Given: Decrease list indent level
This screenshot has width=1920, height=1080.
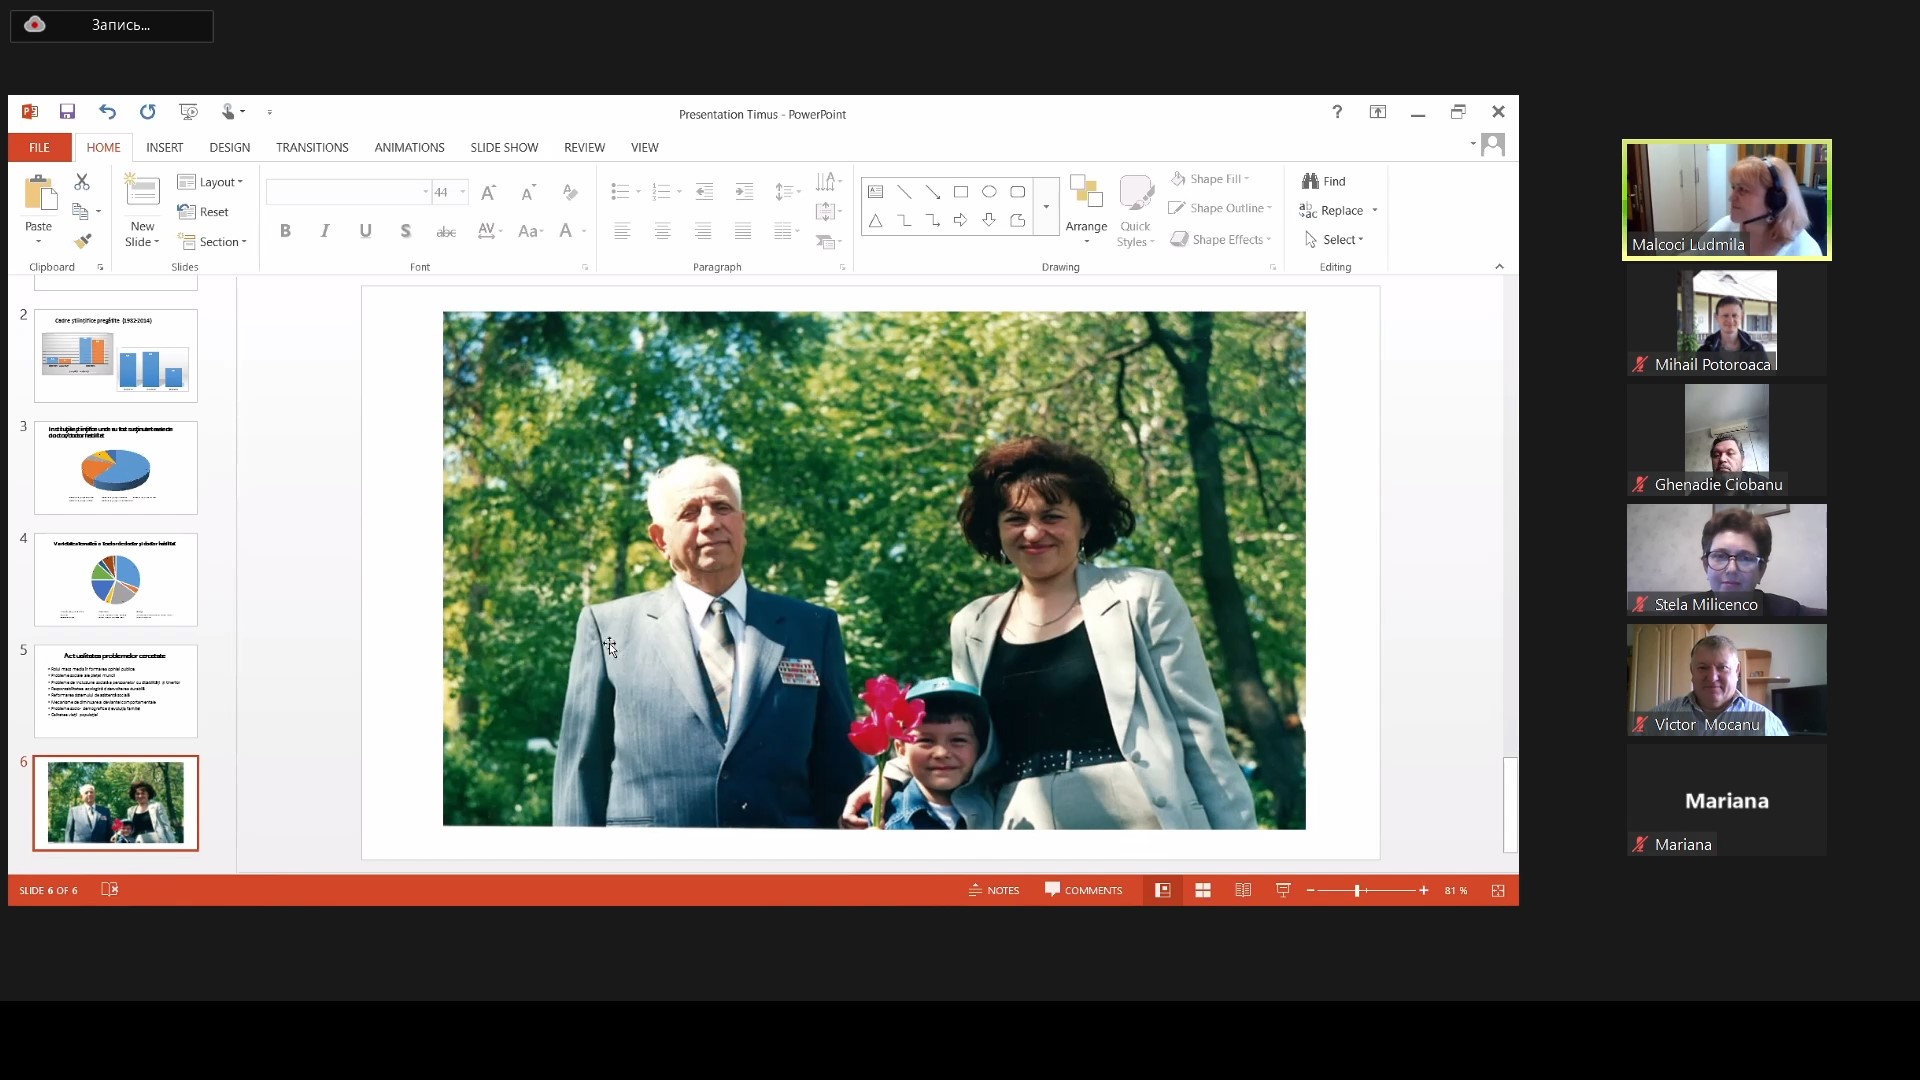Looking at the screenshot, I should click(x=704, y=191).
